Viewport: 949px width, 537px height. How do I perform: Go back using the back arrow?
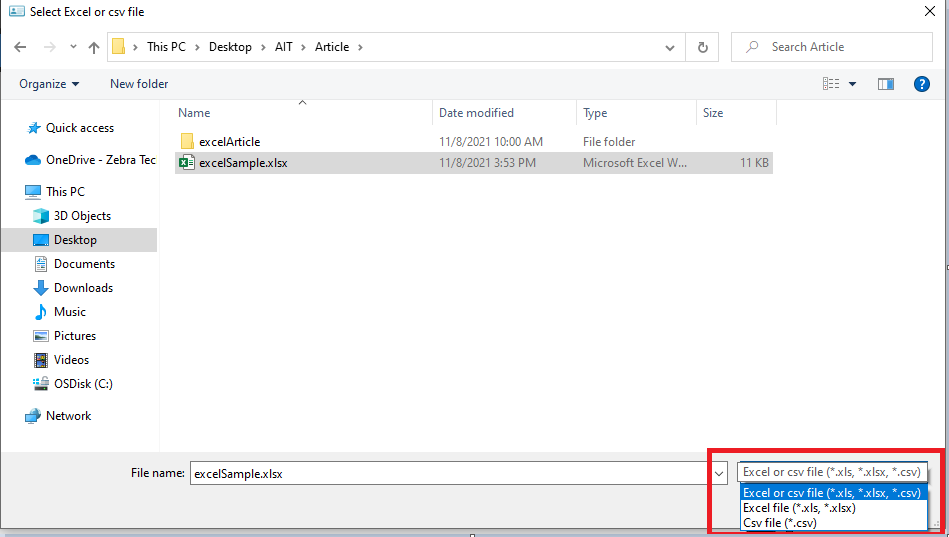click(20, 47)
